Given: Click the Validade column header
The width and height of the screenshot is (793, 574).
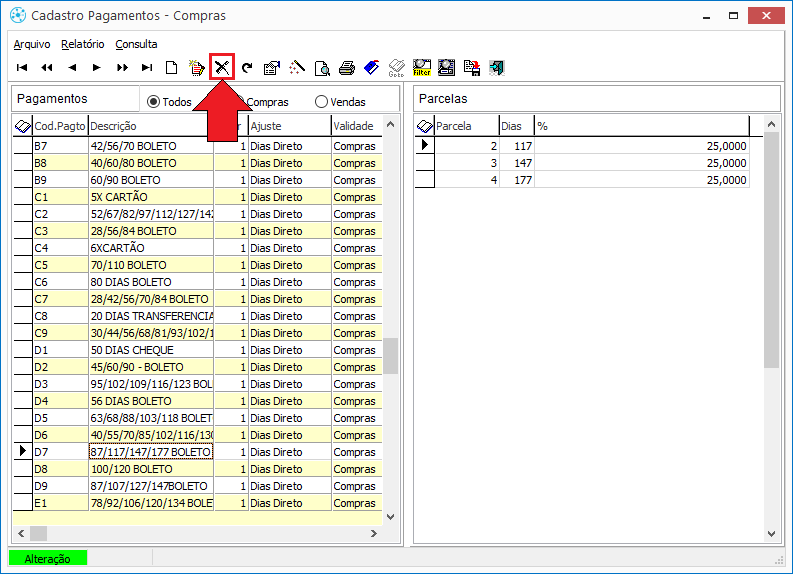Looking at the screenshot, I should point(357,126).
